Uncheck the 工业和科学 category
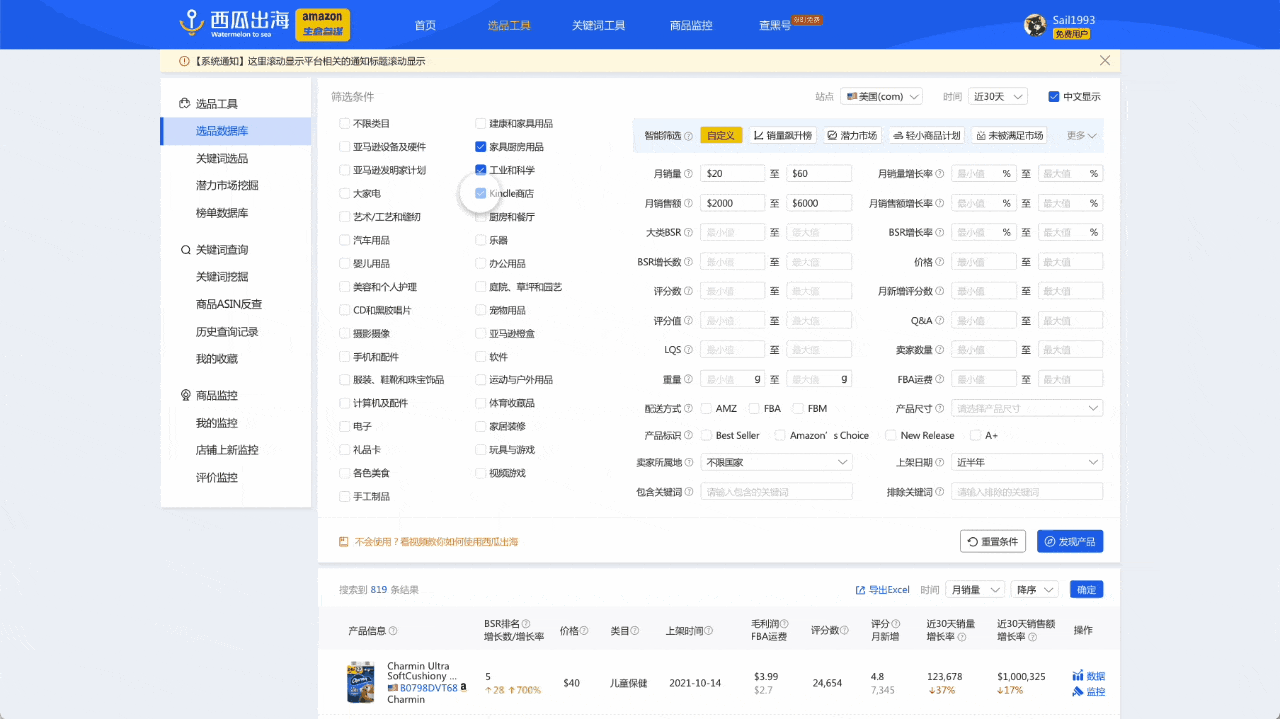The width and height of the screenshot is (1280, 719). click(x=481, y=170)
